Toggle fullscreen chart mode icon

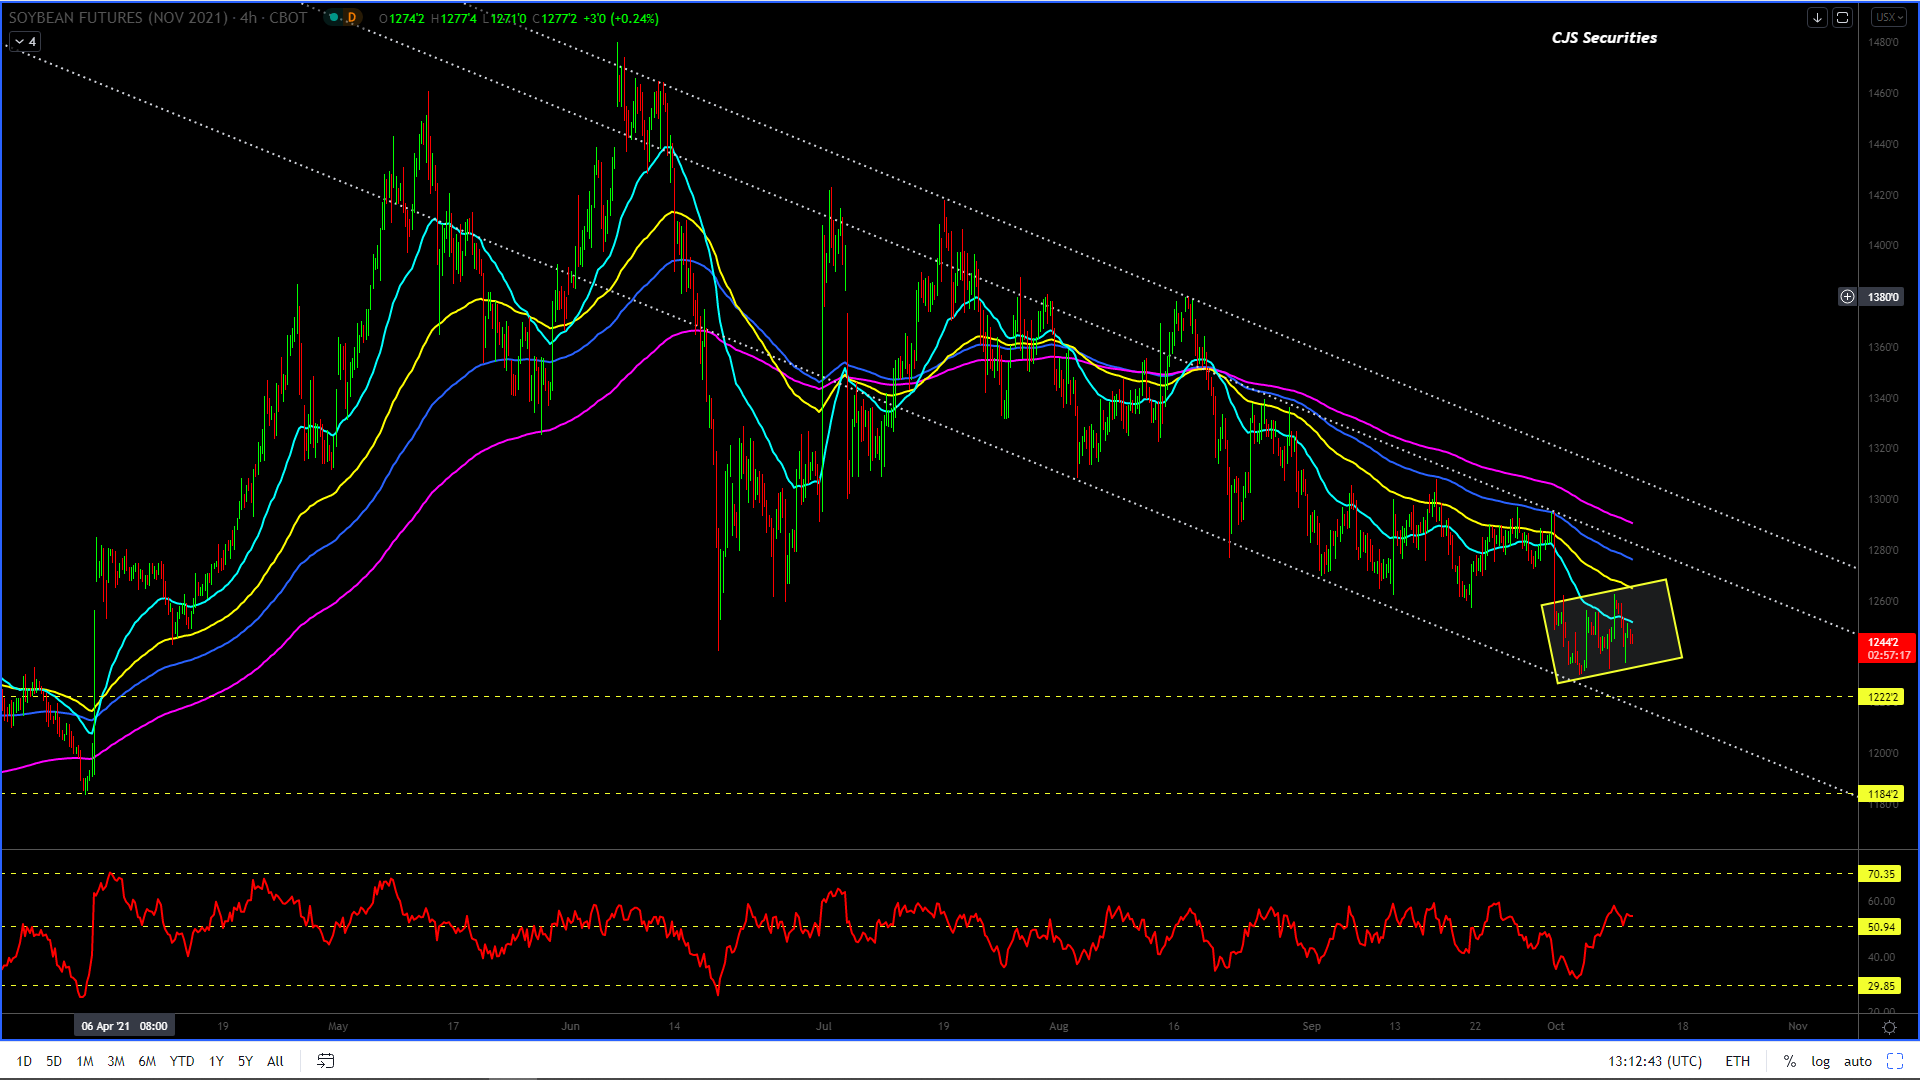pos(1894,1061)
